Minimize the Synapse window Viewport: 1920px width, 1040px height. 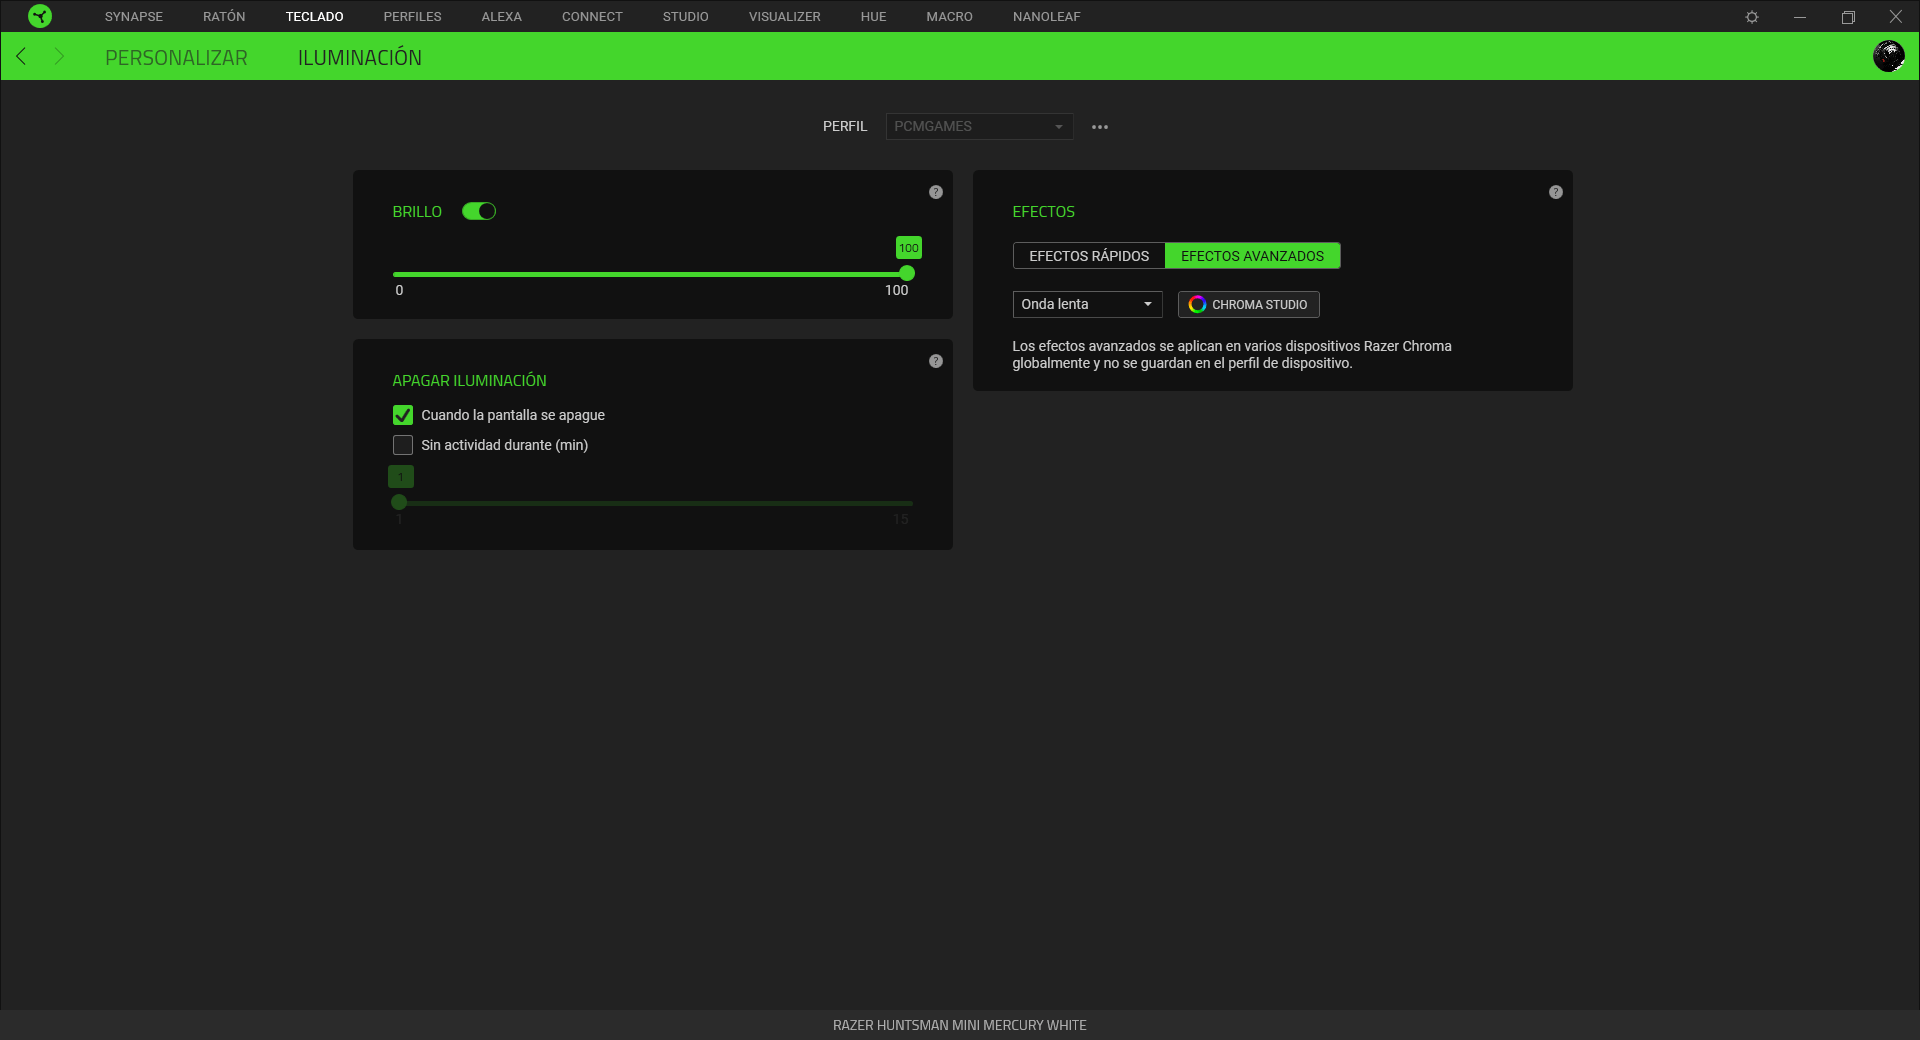[x=1800, y=17]
